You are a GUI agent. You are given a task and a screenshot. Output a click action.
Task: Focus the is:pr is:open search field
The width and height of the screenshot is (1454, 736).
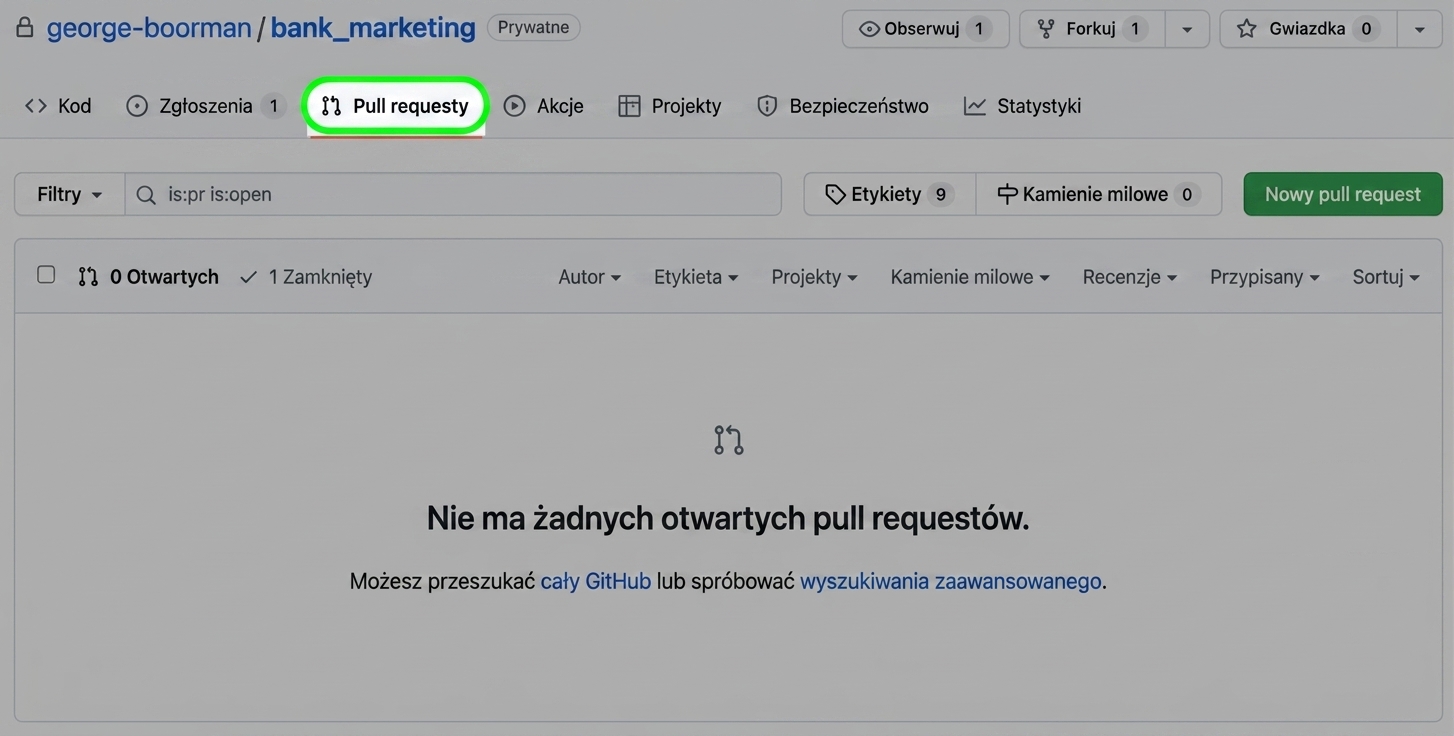click(453, 194)
